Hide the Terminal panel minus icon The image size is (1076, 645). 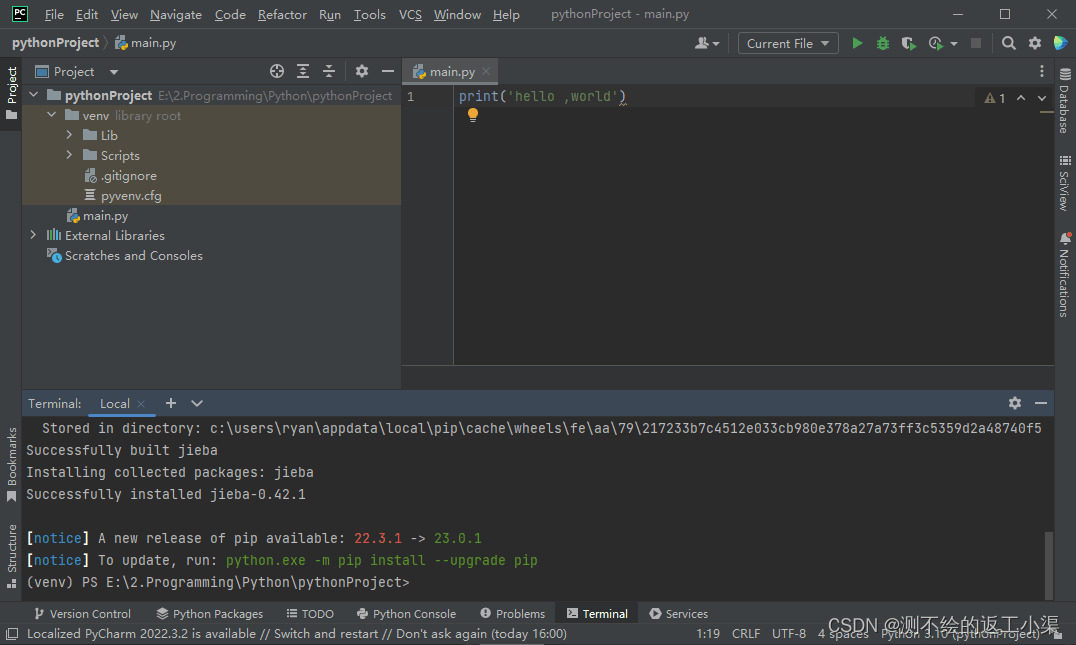point(1041,403)
